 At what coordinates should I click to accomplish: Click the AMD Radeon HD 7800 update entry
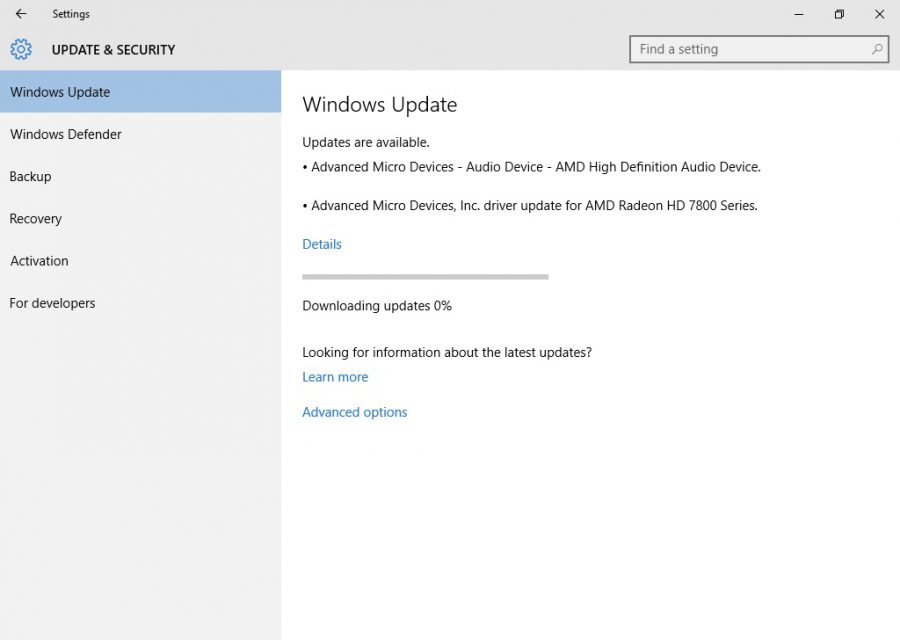point(529,205)
